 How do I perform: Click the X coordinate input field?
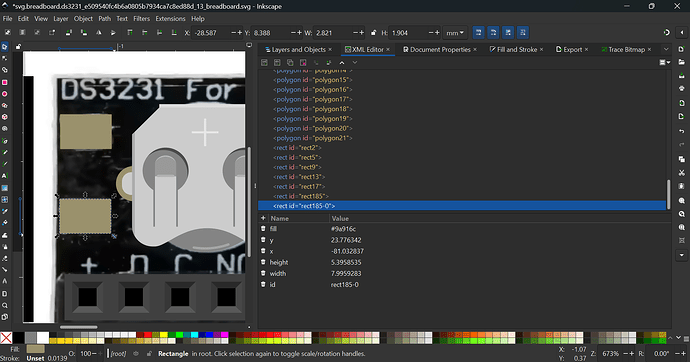(211, 33)
